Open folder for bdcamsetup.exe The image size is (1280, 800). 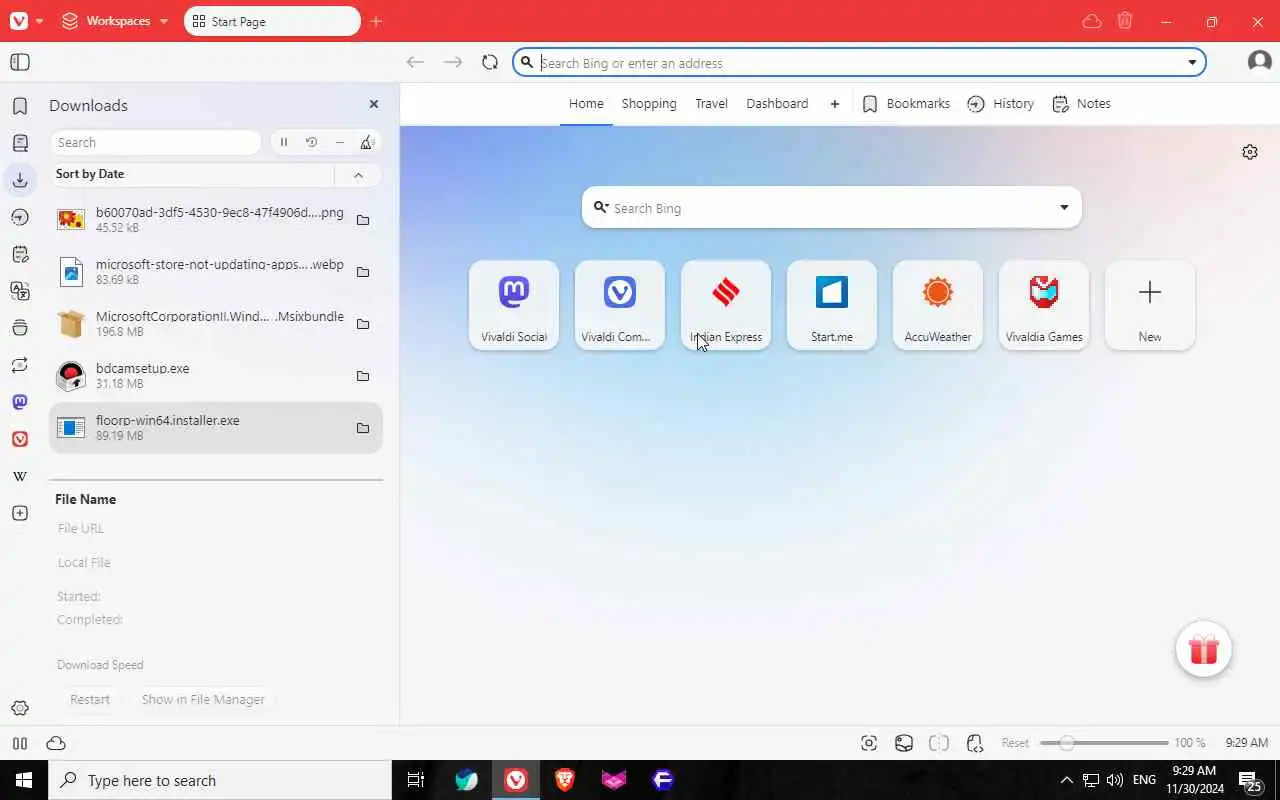coord(363,376)
